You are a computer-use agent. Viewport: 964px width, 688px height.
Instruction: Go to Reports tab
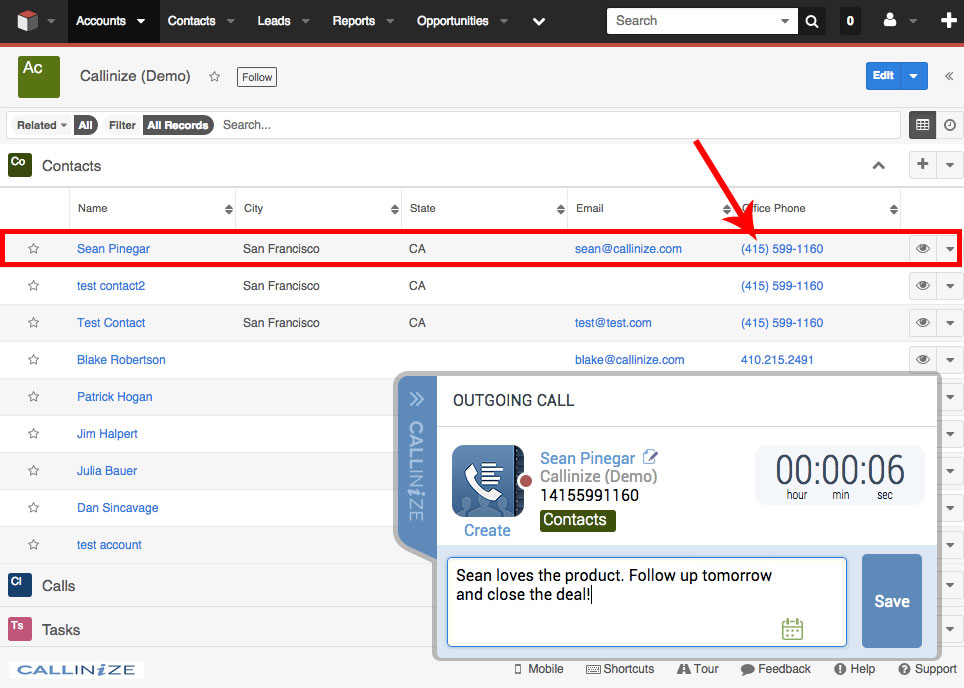pos(354,21)
